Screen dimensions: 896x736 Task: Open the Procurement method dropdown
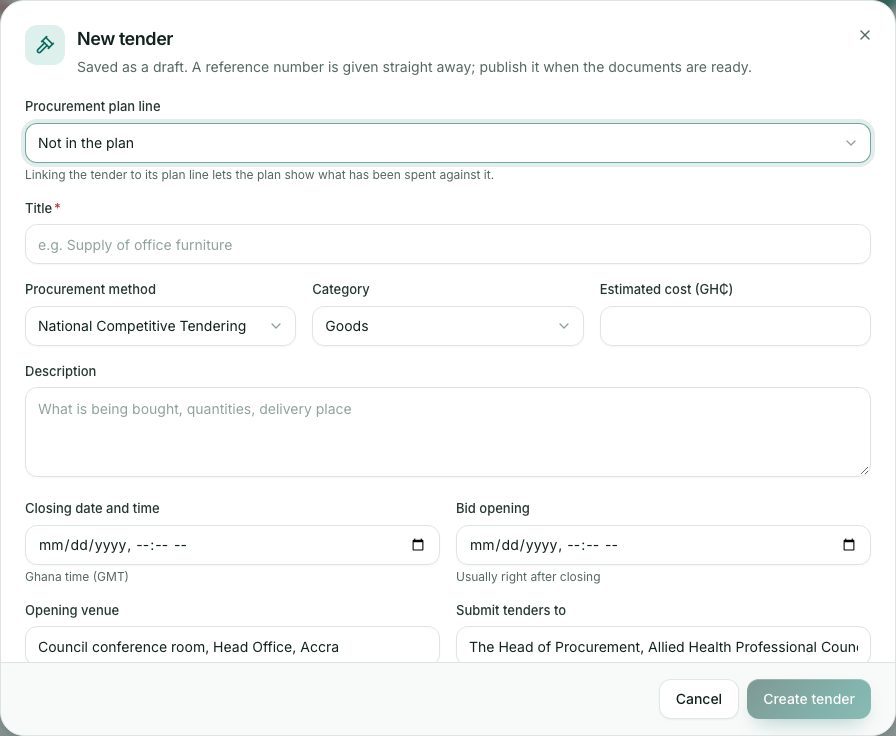pyautogui.click(x=160, y=326)
